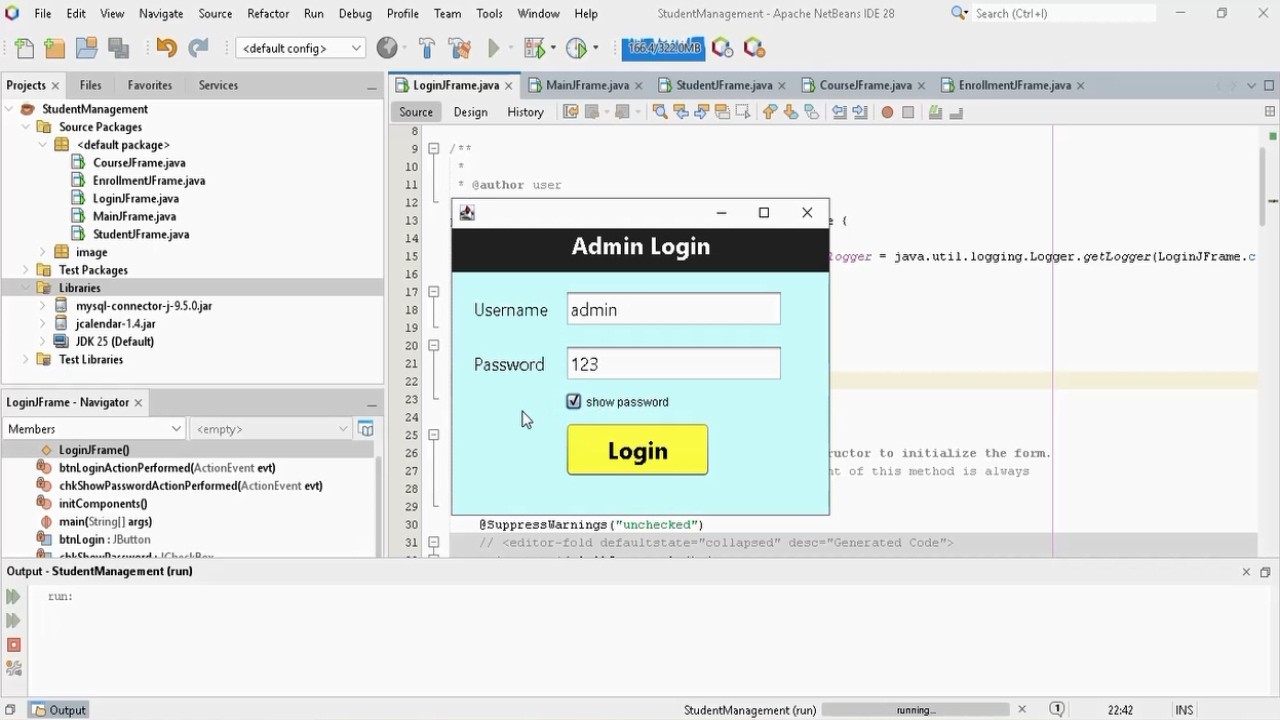Click the Build Project hammer icon

(x=427, y=48)
